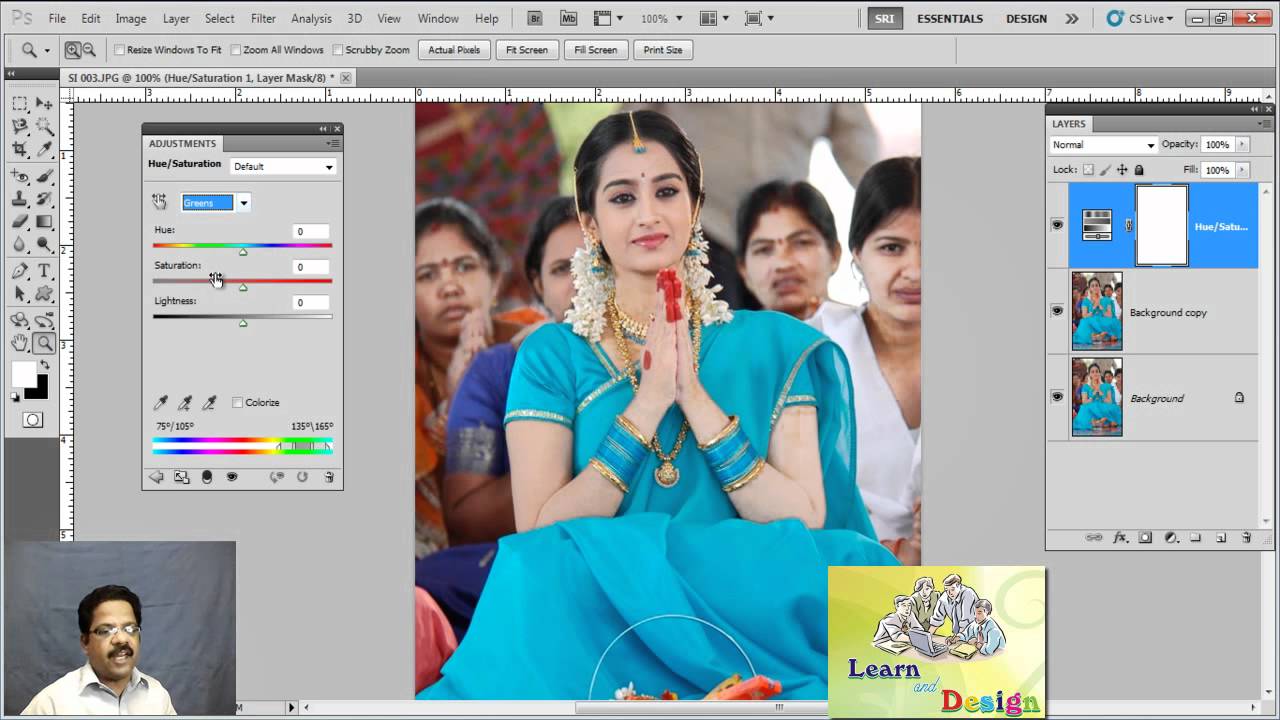Select the Crop tool
Screen dimensions: 1280x720
pyautogui.click(x=20, y=150)
